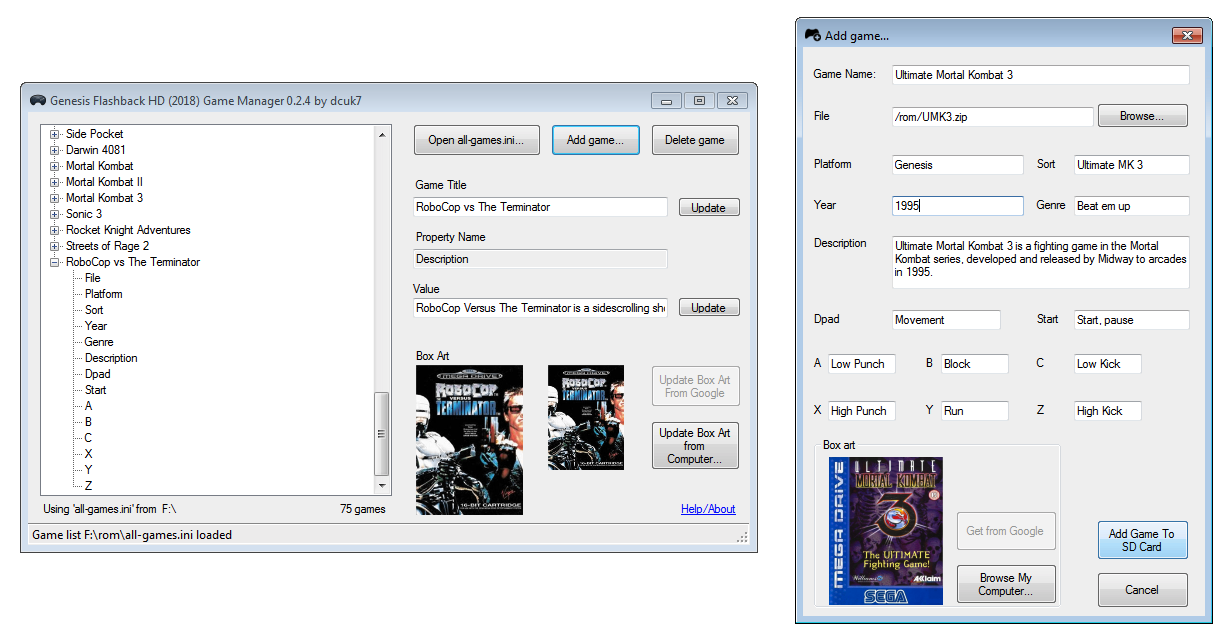Click the gamepad icon in Add game title bar

(813, 35)
